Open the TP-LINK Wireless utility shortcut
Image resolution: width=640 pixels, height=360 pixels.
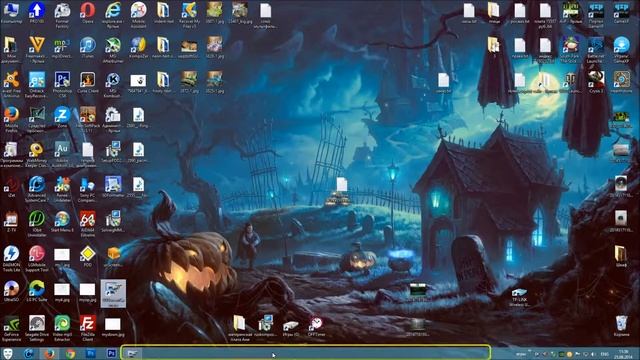(519, 297)
